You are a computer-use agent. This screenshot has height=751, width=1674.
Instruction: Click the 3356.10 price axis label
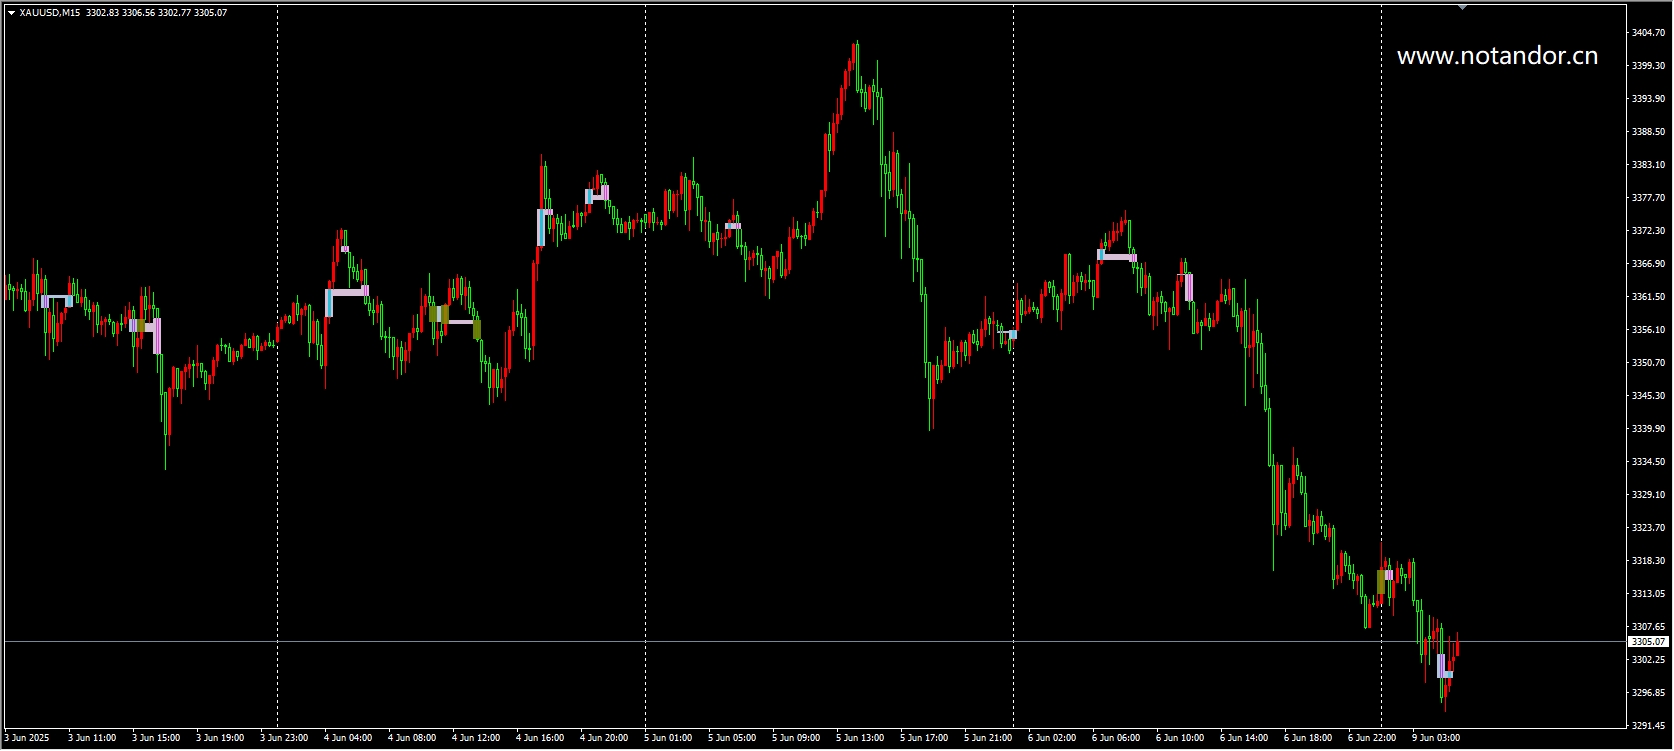pyautogui.click(x=1648, y=330)
